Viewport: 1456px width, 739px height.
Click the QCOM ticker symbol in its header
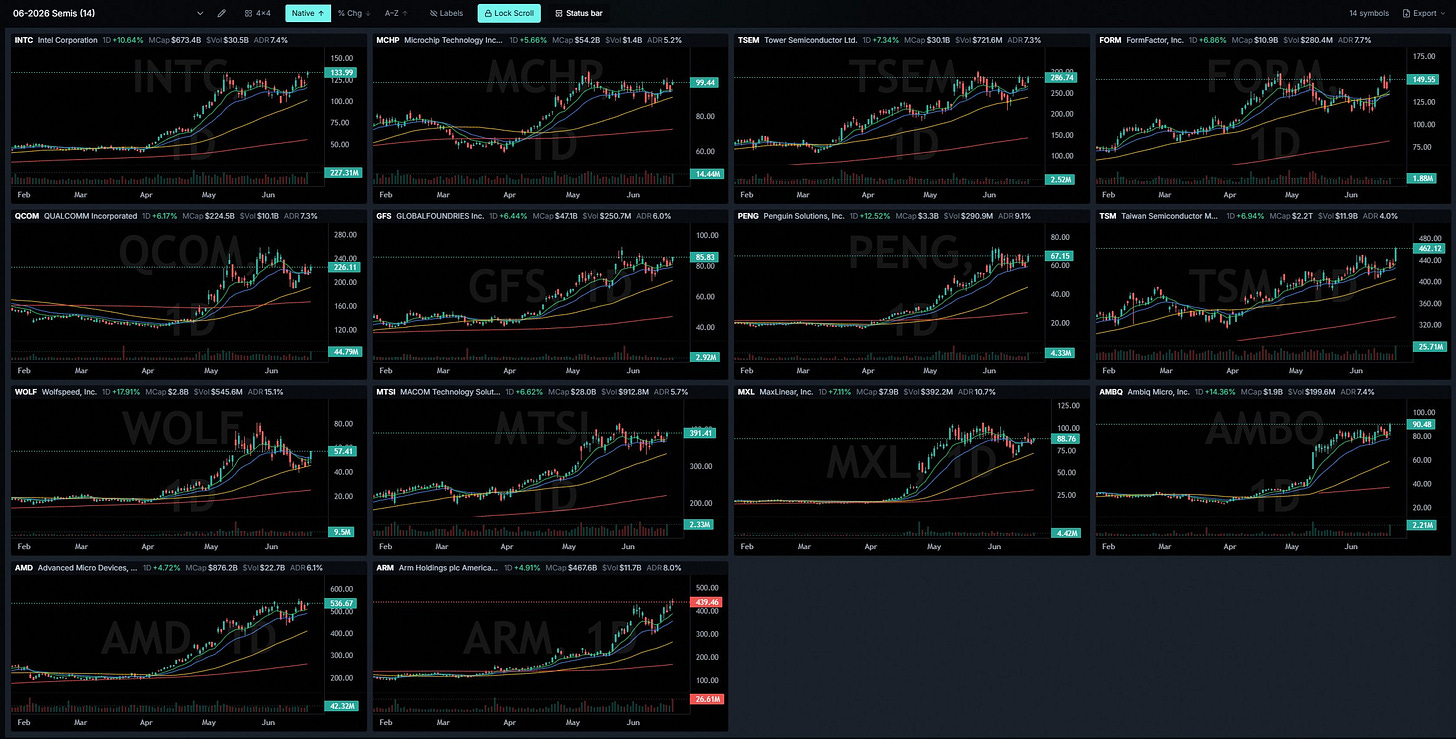tap(26, 215)
